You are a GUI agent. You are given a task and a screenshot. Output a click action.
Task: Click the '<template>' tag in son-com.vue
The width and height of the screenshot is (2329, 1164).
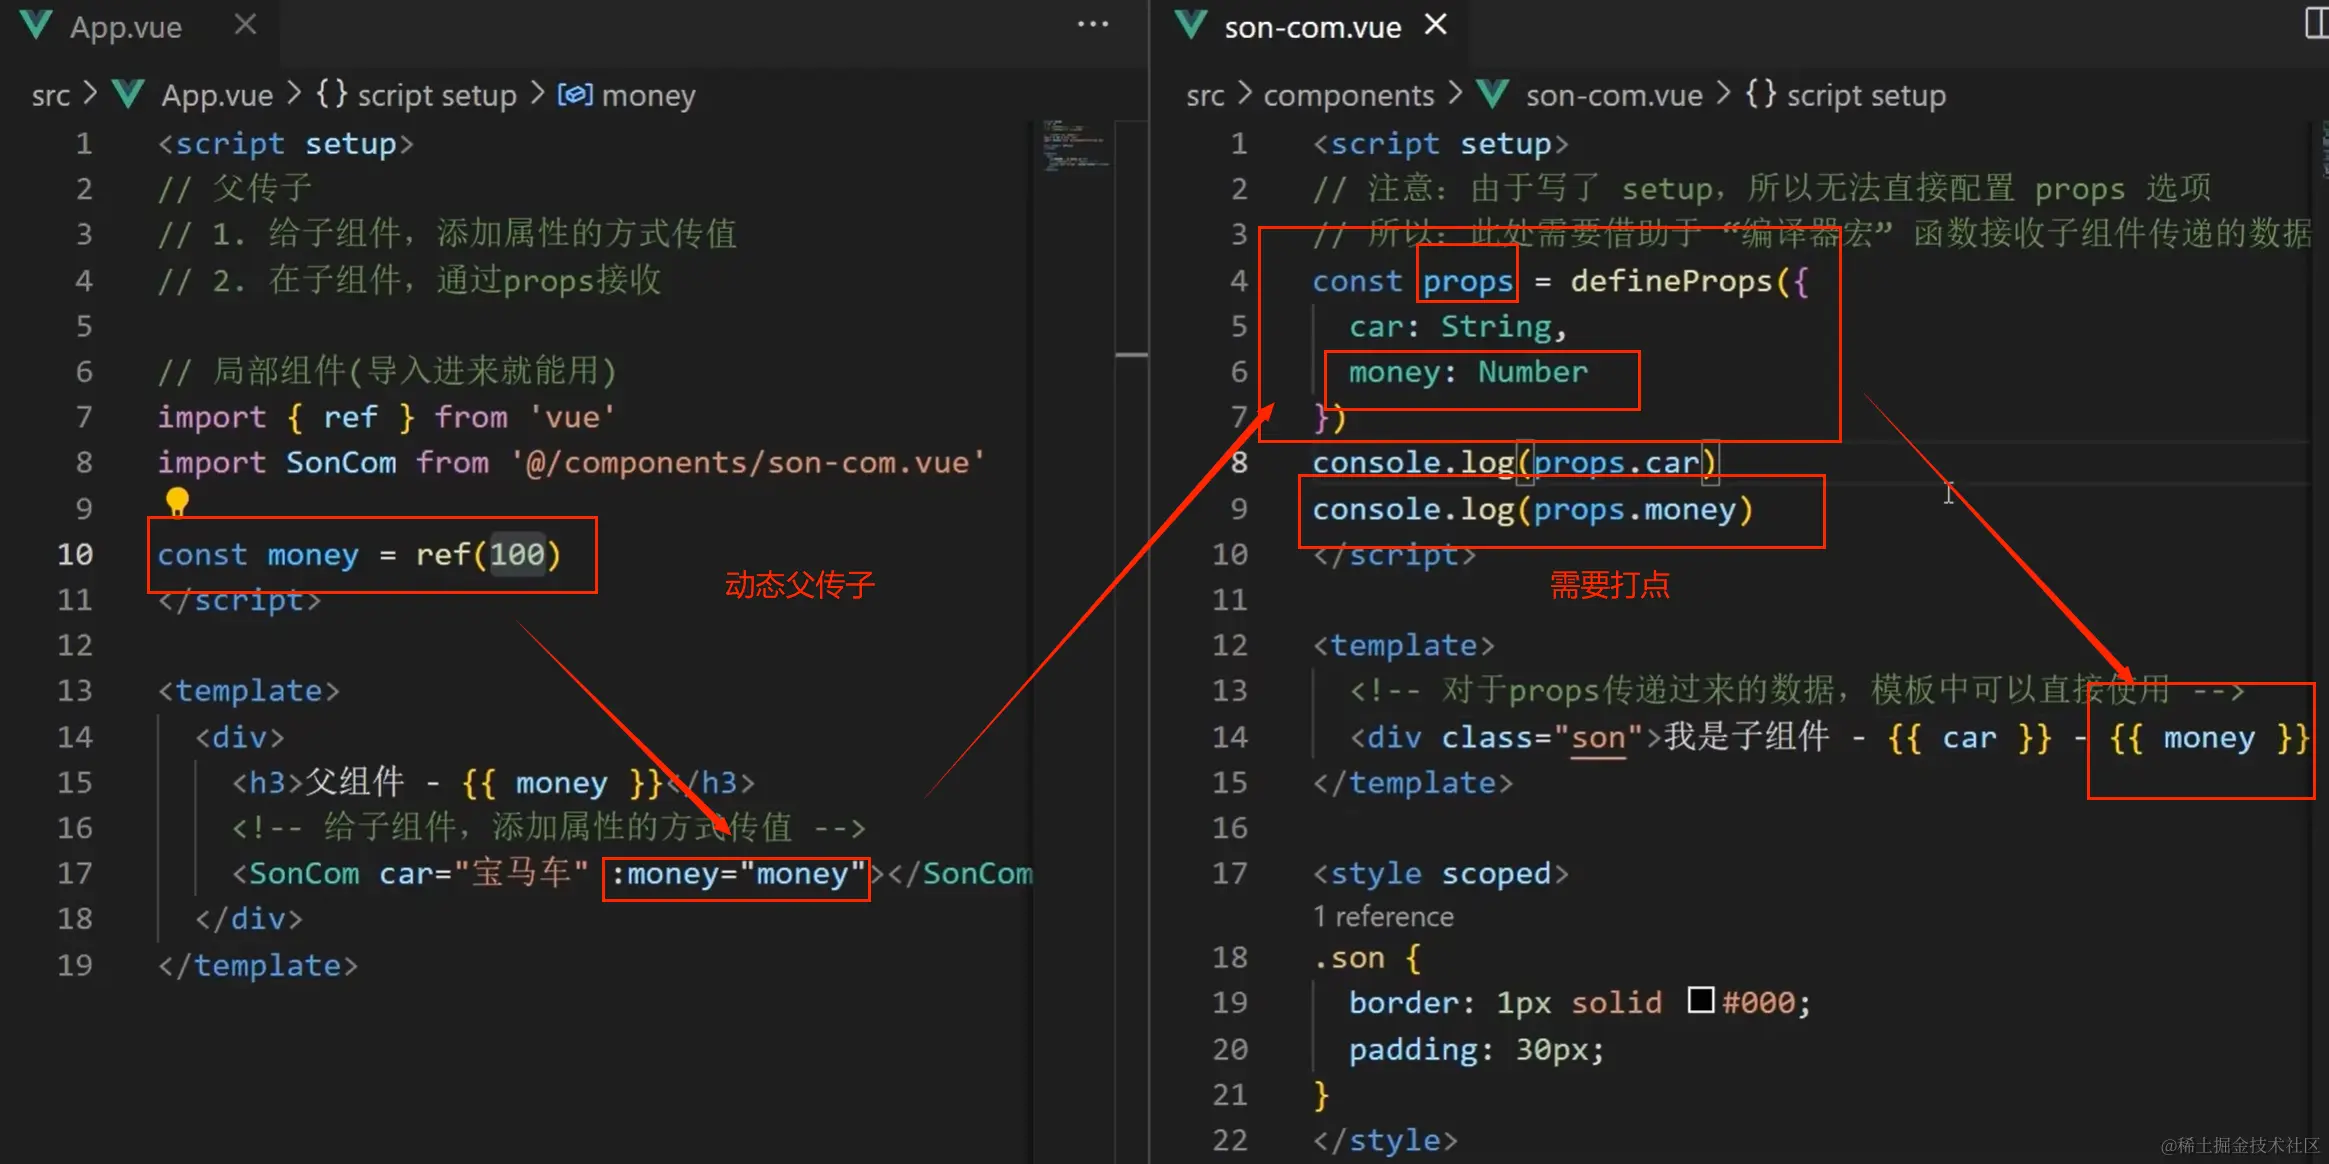click(1403, 645)
